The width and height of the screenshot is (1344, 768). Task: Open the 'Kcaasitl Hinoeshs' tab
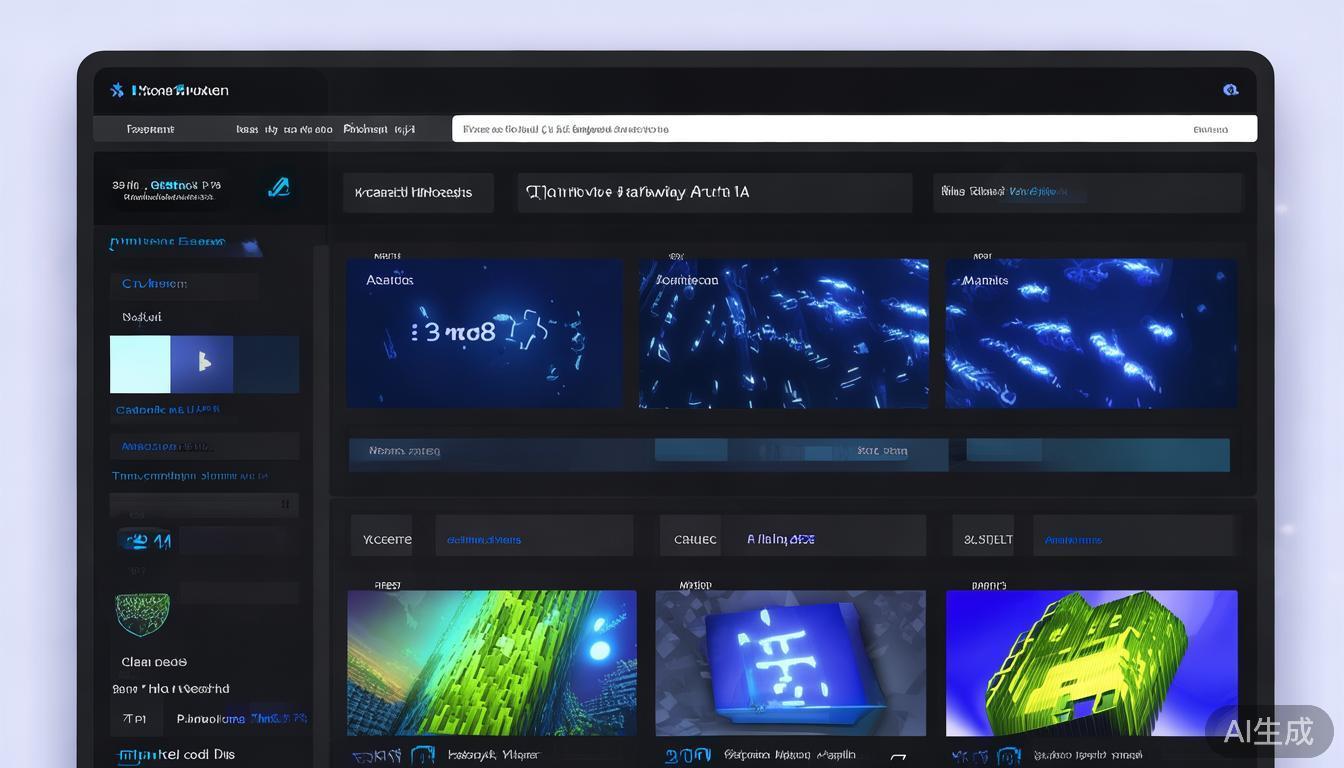click(x=418, y=193)
